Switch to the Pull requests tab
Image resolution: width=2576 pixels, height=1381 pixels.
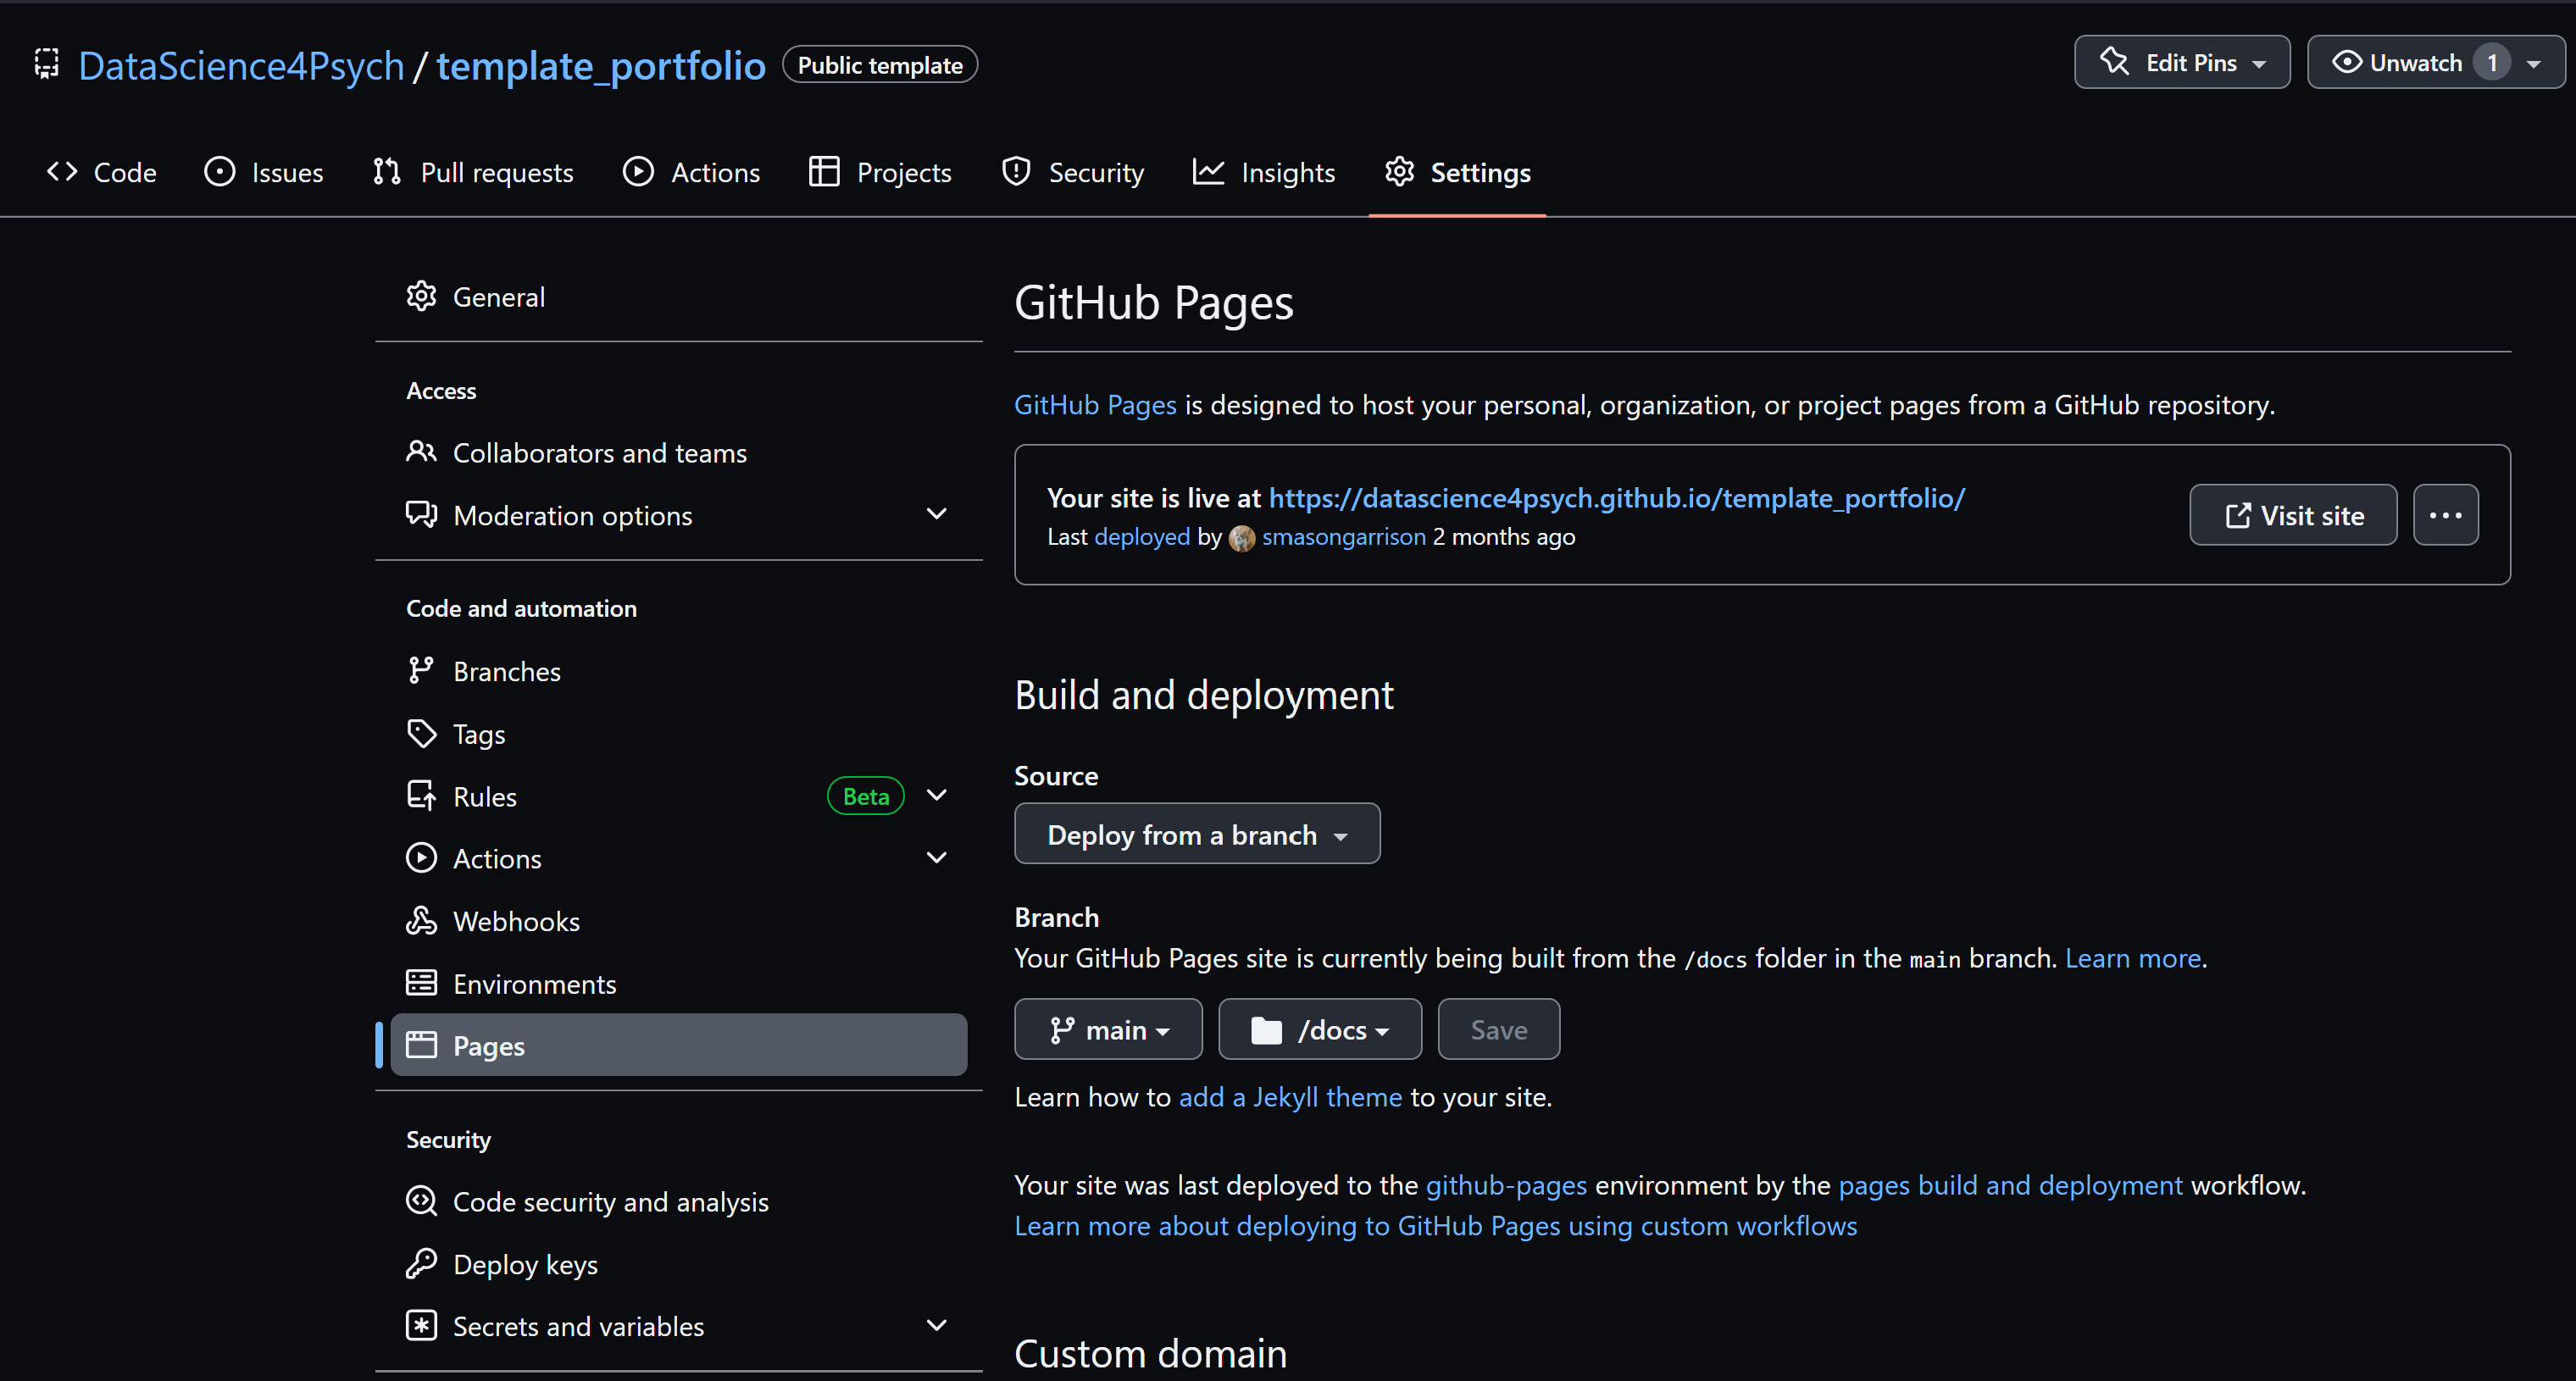(474, 172)
